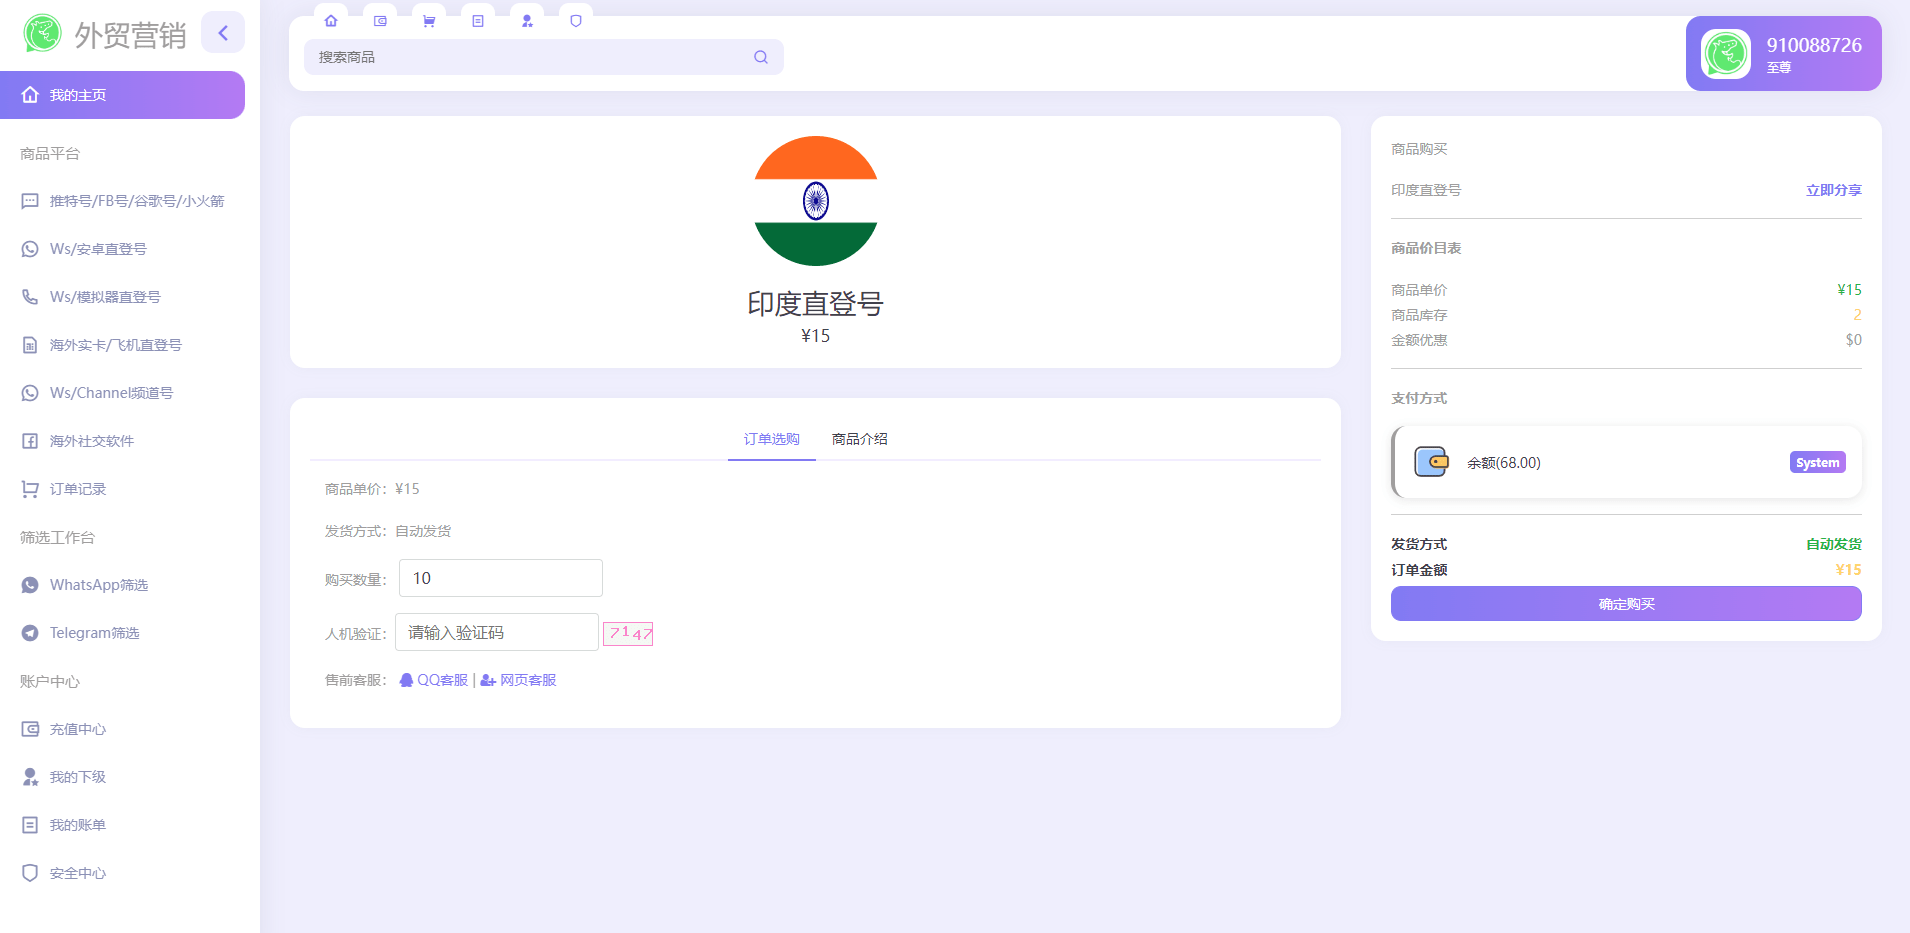Click the user avatar logo at top right
Viewport: 1910px width, 933px height.
coord(1726,54)
